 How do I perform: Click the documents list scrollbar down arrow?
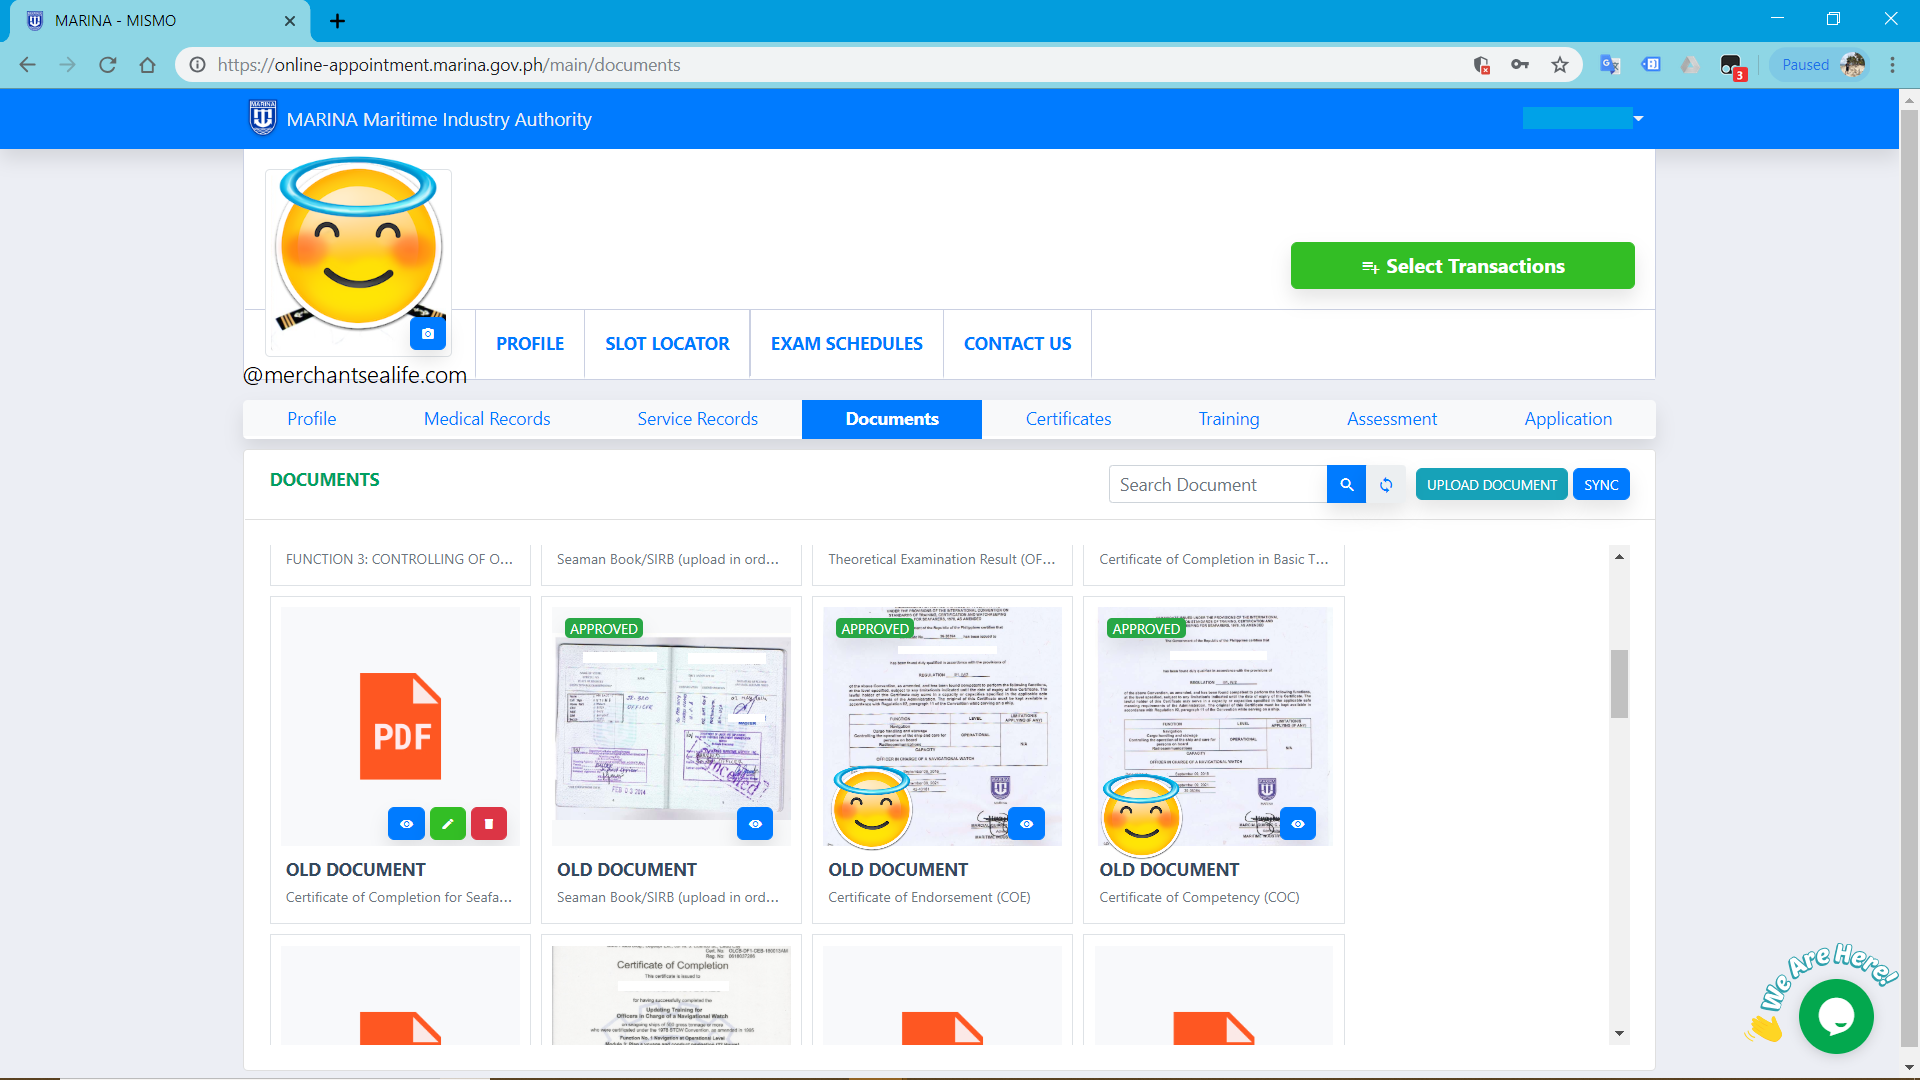coord(1619,1034)
